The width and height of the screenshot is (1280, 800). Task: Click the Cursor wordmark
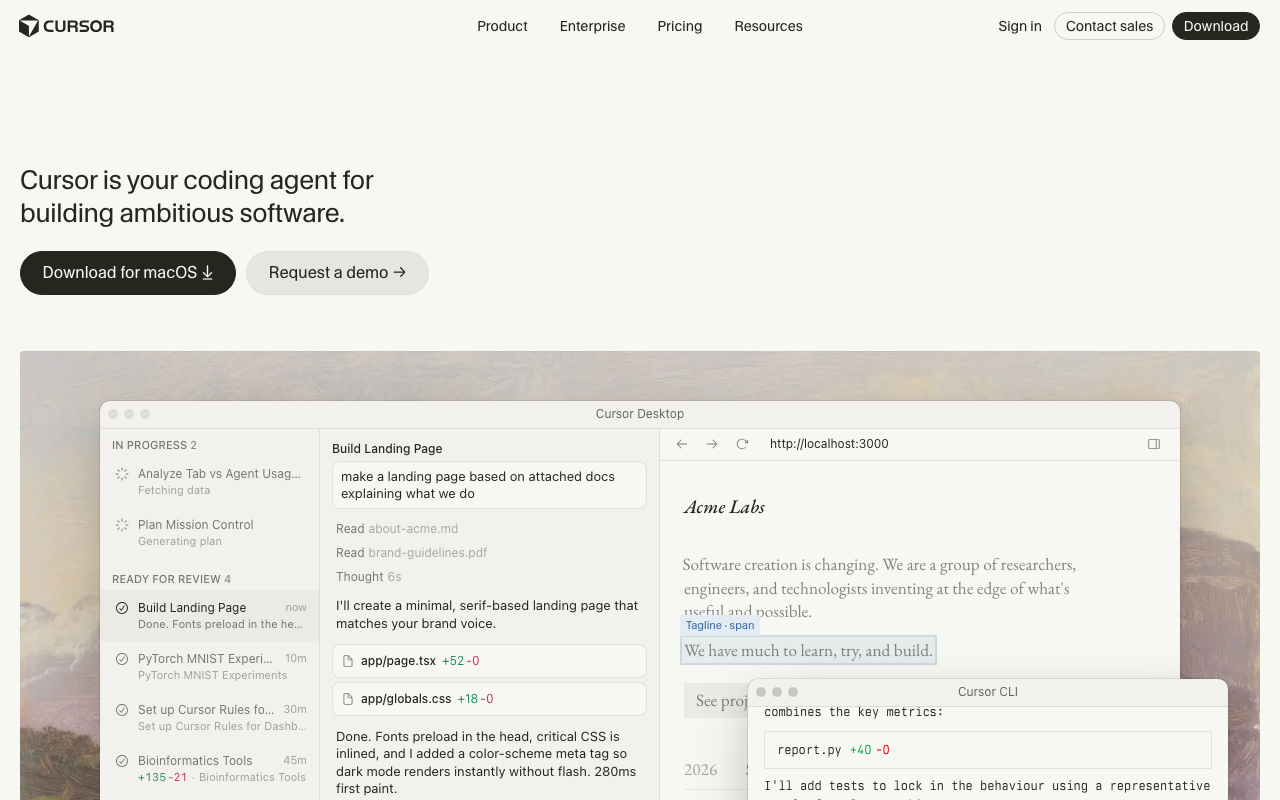[x=79, y=26]
